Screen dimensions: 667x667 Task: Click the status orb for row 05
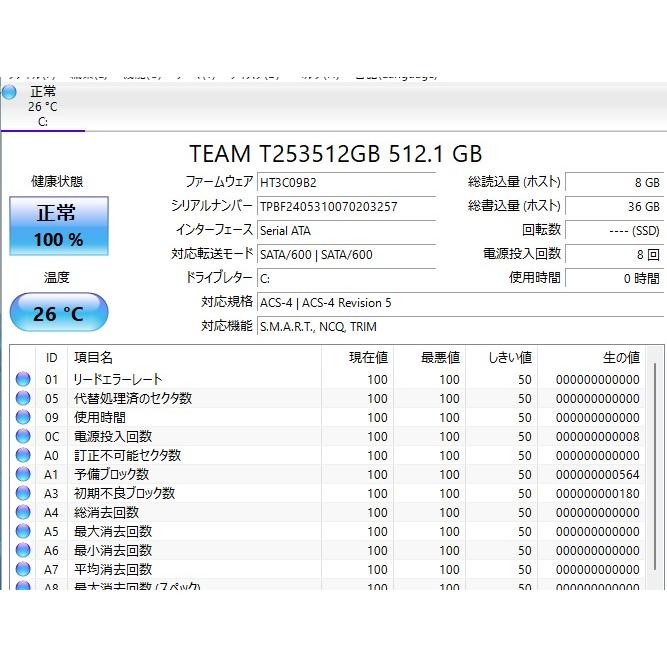point(23,398)
